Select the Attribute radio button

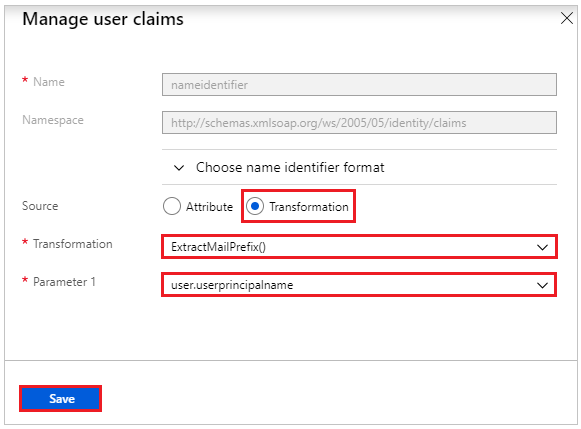(x=172, y=206)
